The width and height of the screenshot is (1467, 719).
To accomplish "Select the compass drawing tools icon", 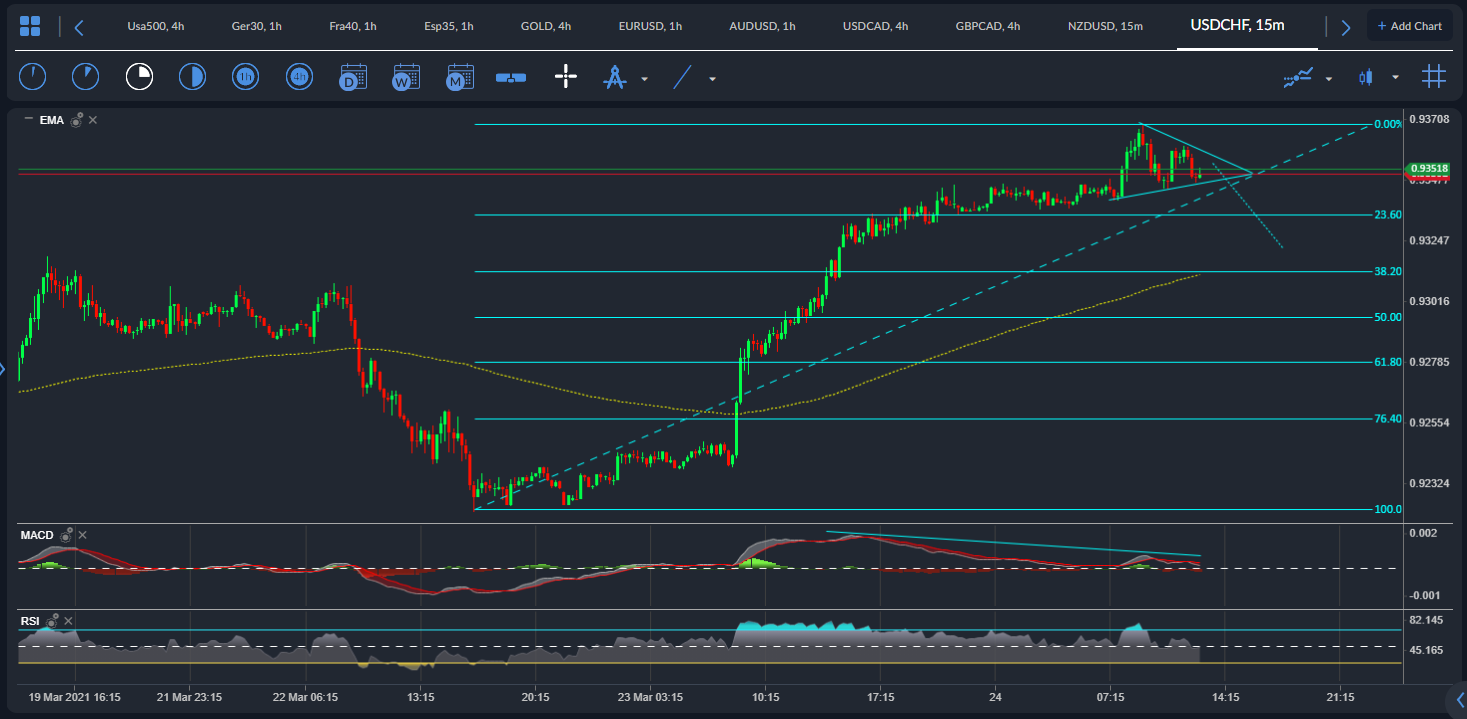I will (614, 77).
